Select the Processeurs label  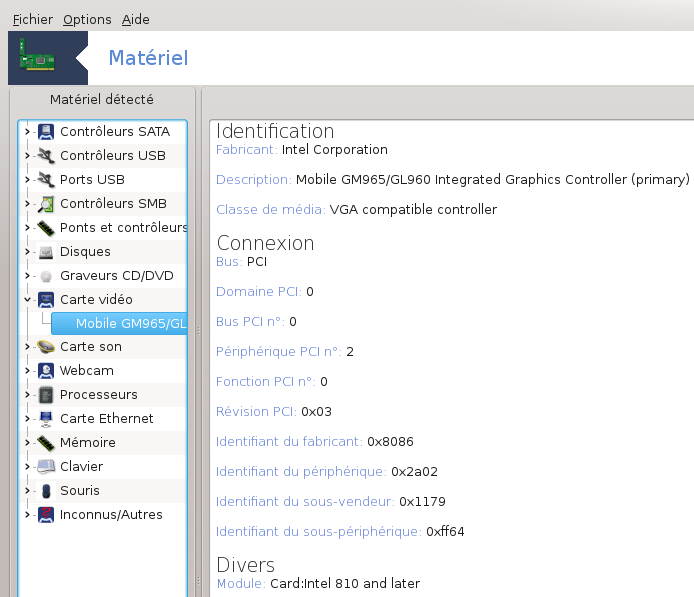pos(99,394)
